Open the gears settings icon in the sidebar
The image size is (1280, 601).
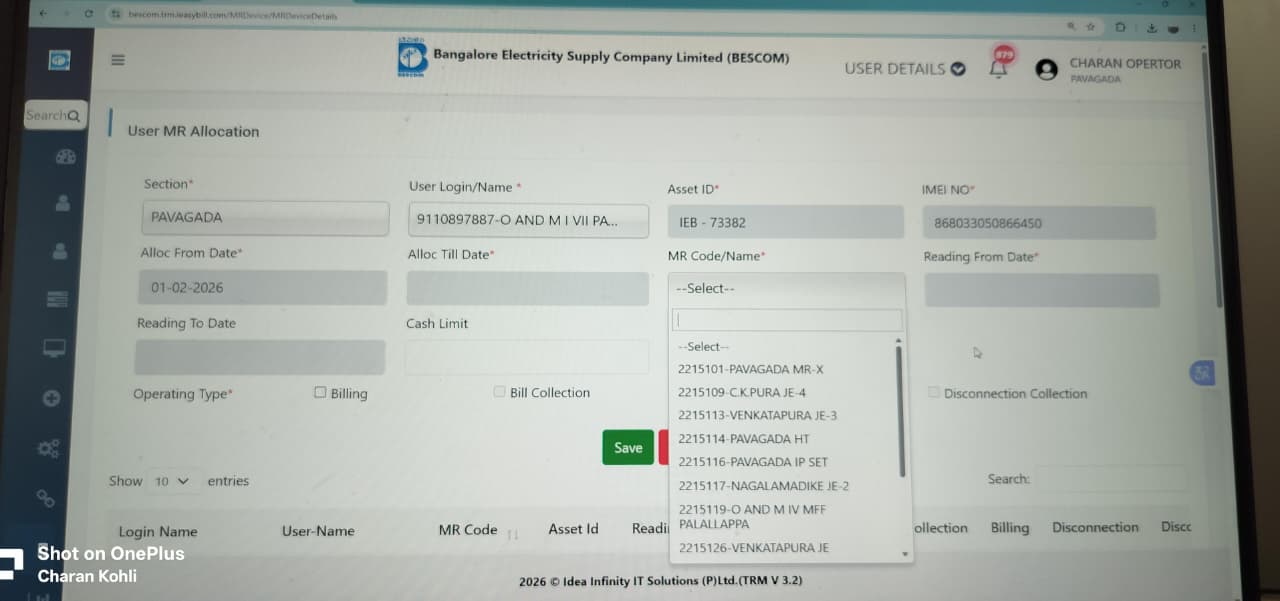point(48,448)
